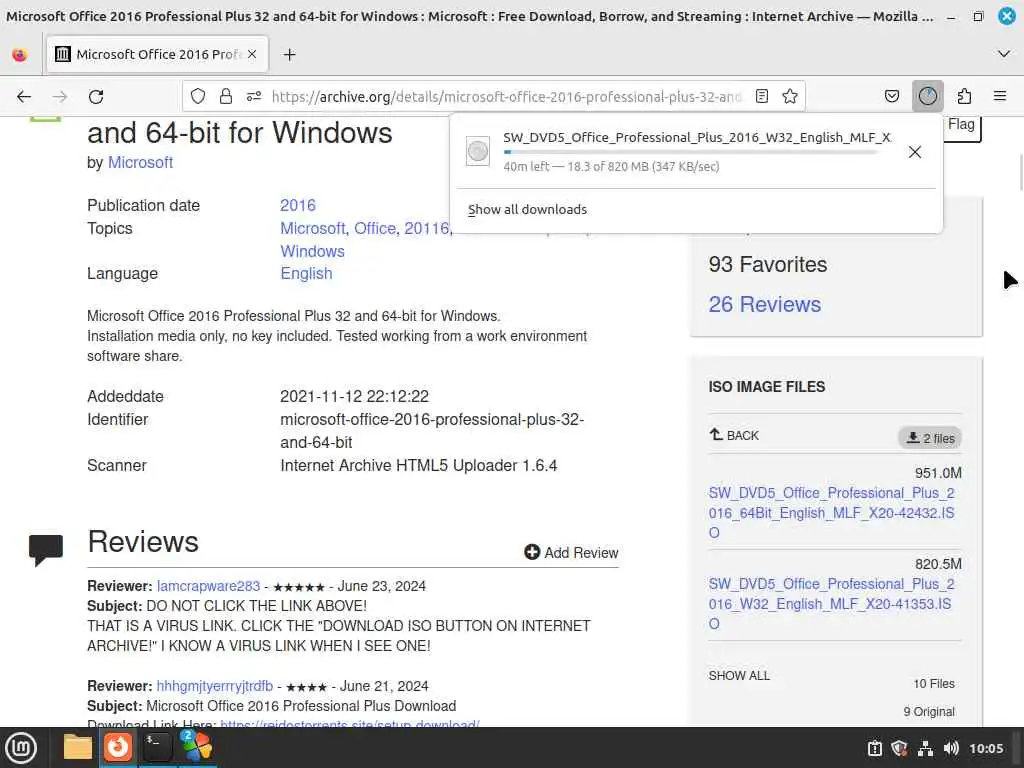Open the network tray icon

pyautogui.click(x=925, y=748)
